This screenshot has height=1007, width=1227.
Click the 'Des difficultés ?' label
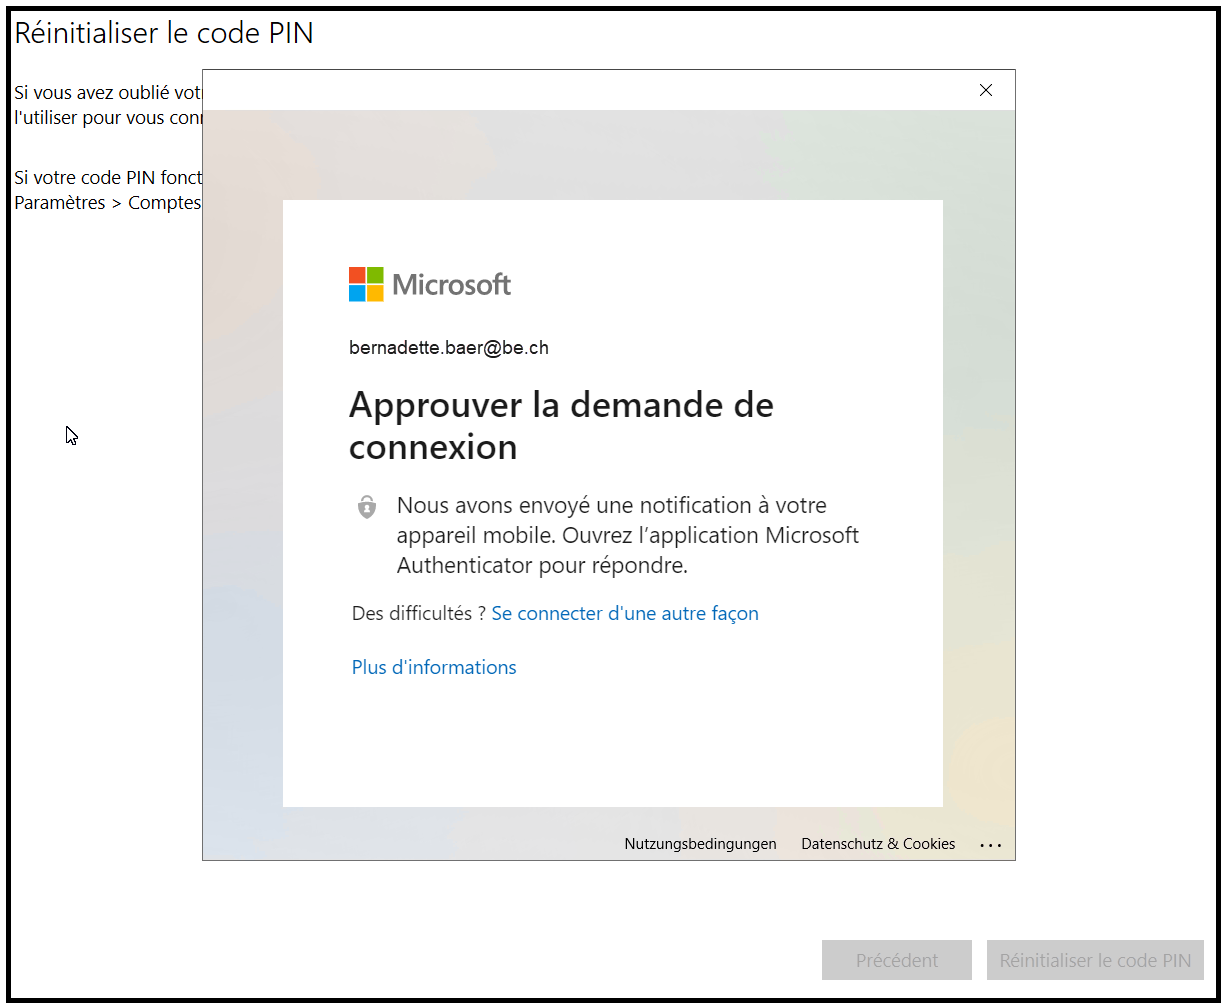(x=419, y=613)
